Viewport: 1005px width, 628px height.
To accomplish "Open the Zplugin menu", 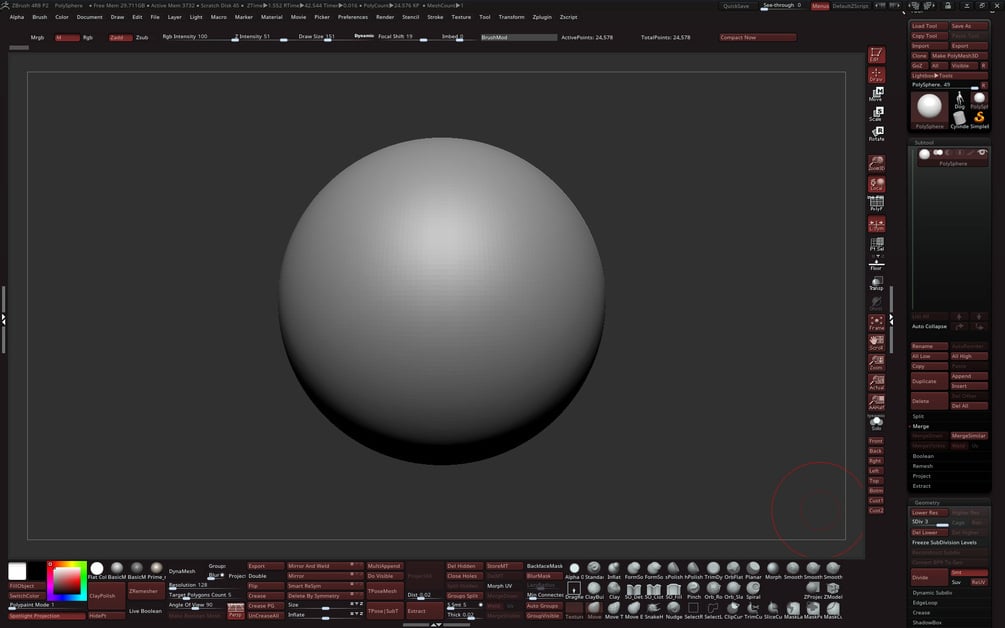I will (542, 17).
